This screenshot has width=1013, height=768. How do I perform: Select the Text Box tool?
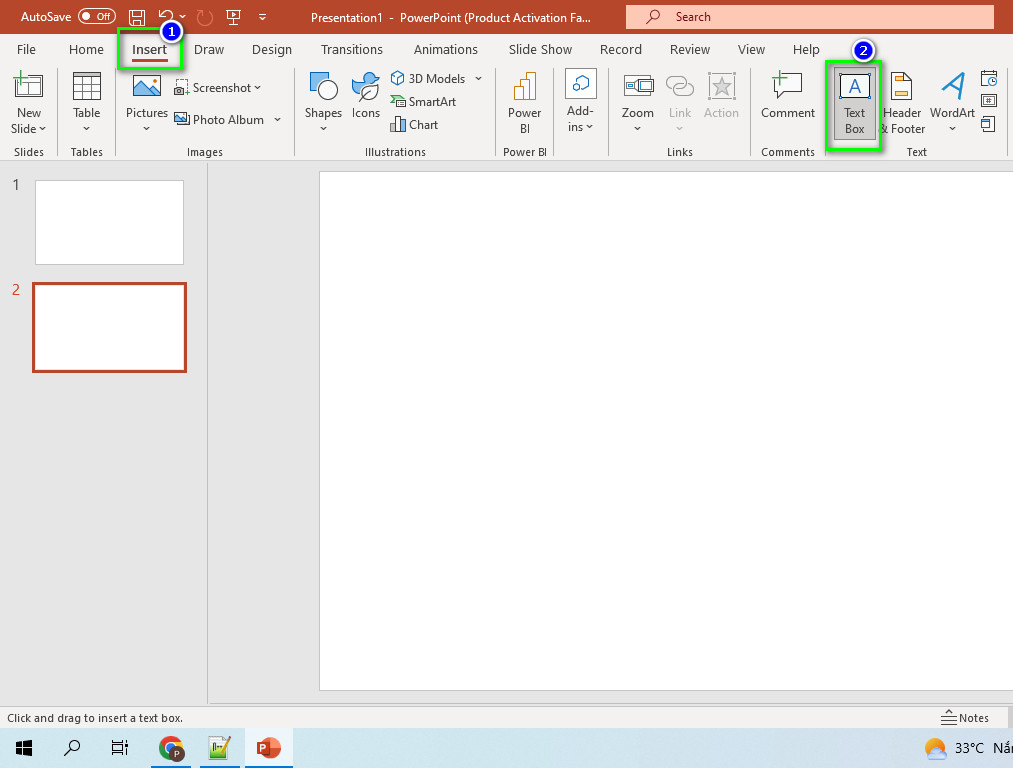(854, 103)
